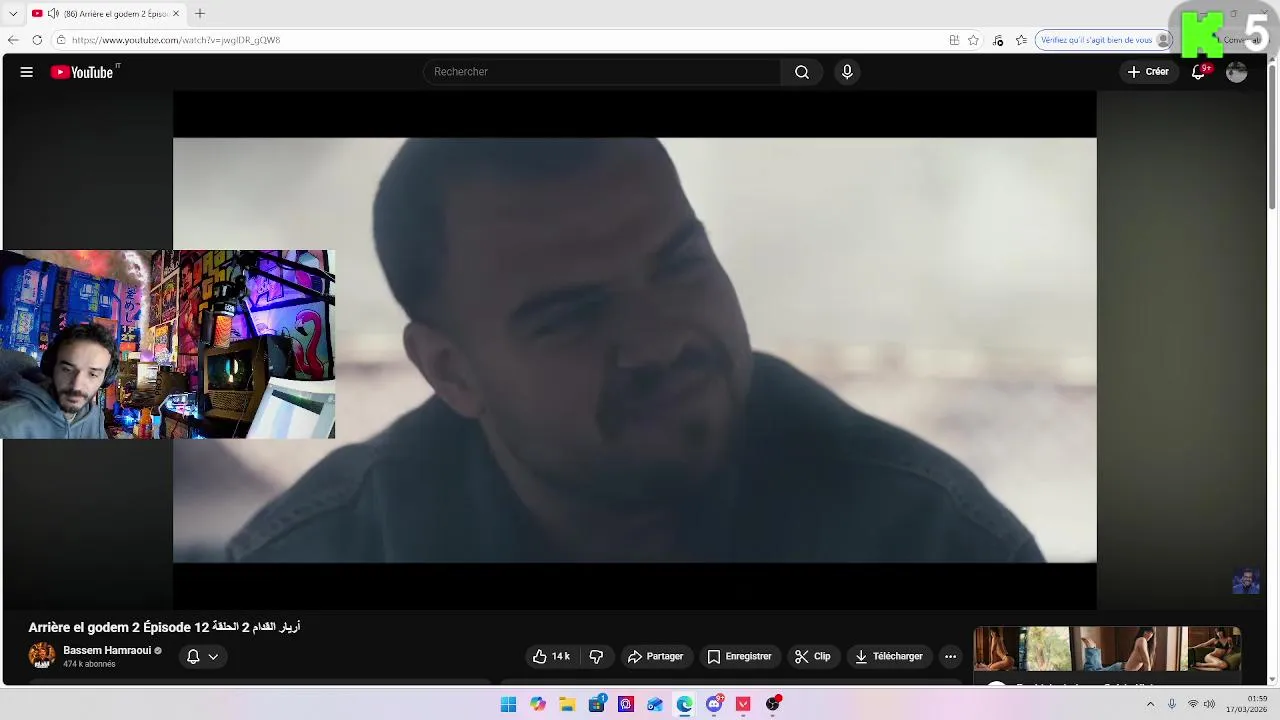
Task: Create a Clip with the scissors button
Action: click(x=813, y=657)
